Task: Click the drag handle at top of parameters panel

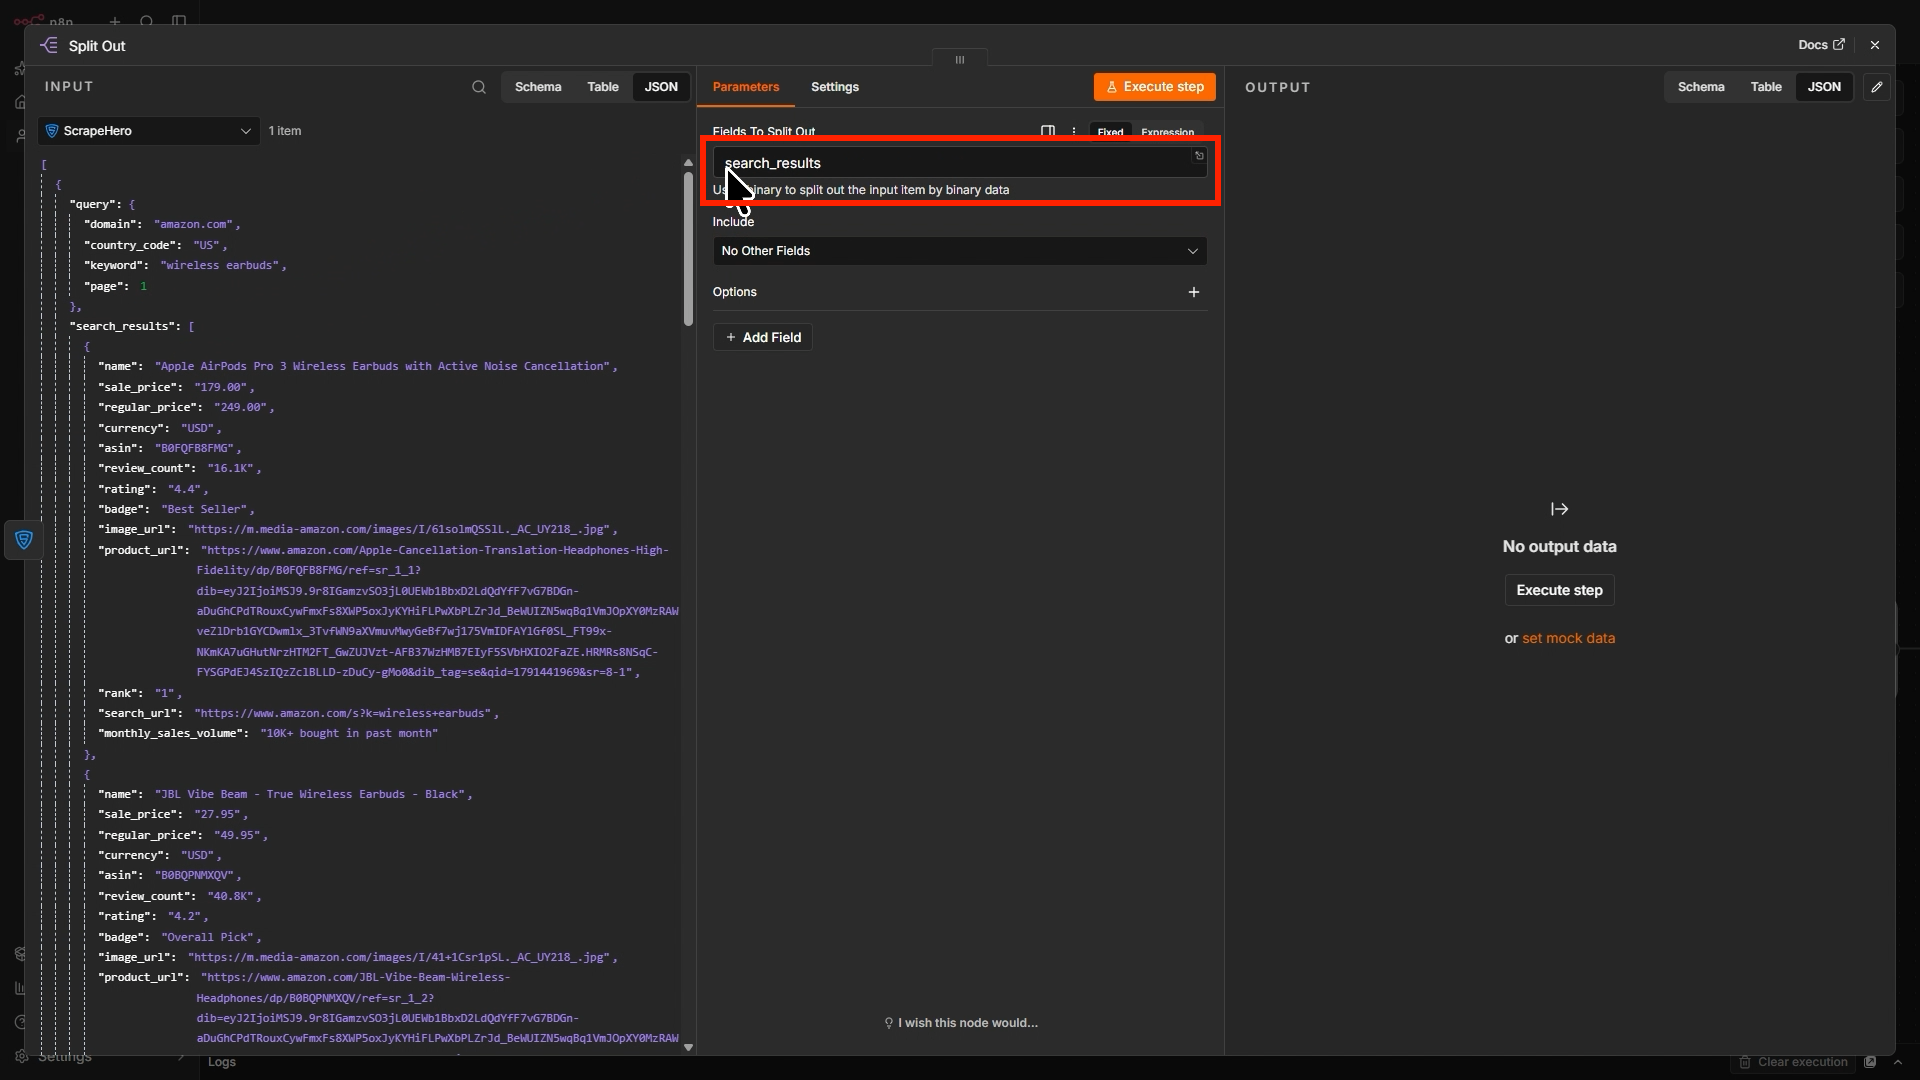Action: (960, 60)
